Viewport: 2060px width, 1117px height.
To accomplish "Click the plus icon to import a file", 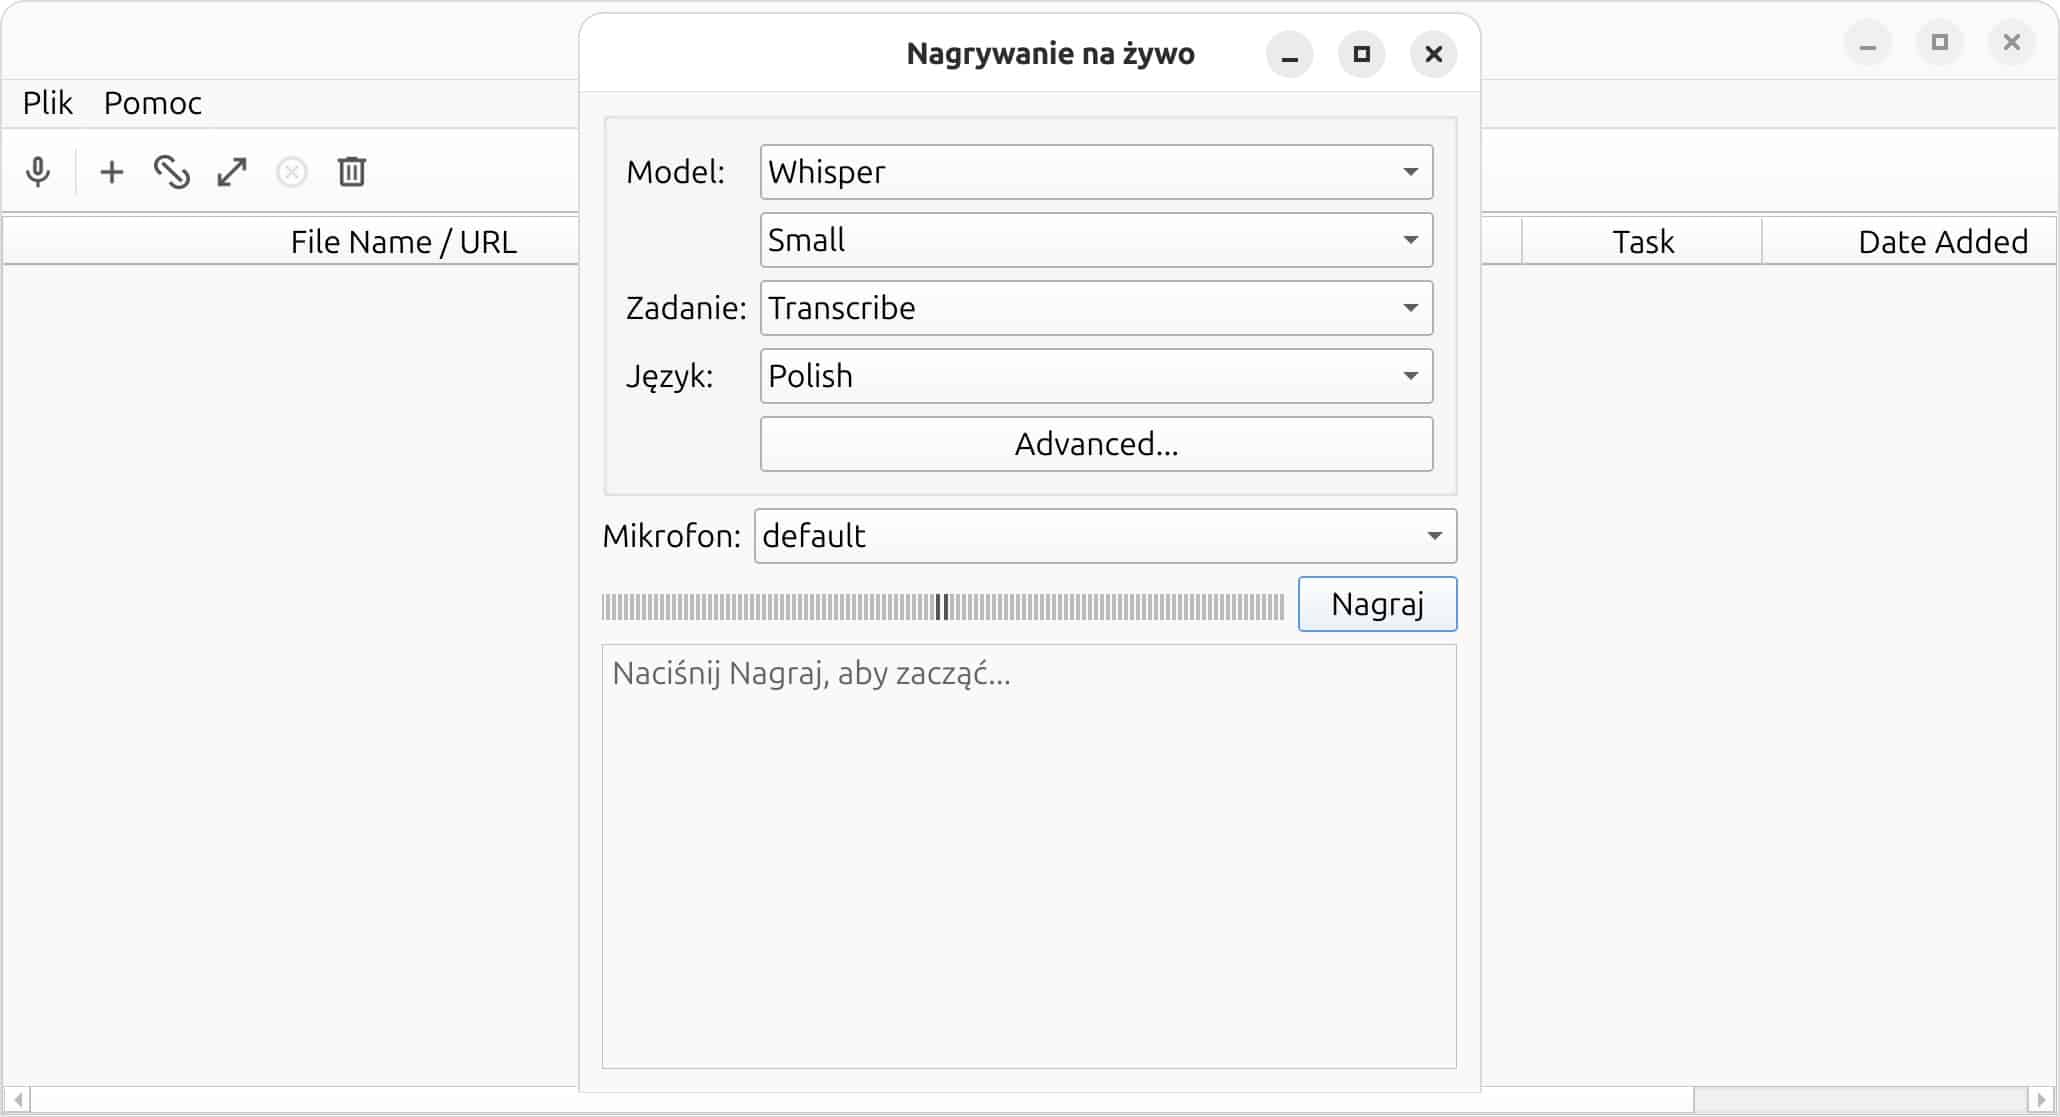I will (x=112, y=172).
